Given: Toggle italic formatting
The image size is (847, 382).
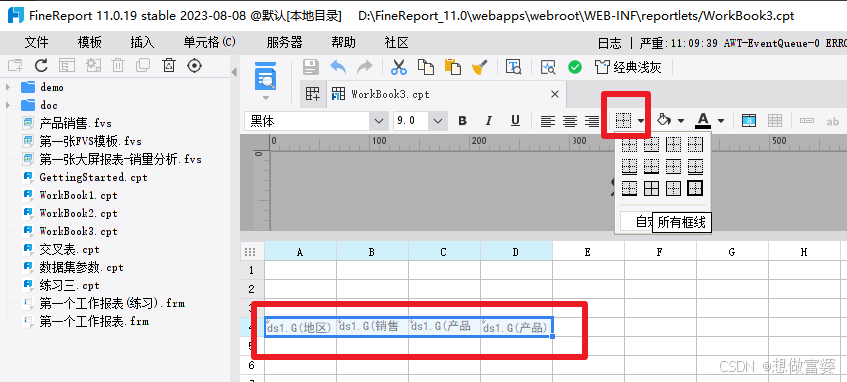Looking at the screenshot, I should tap(489, 121).
